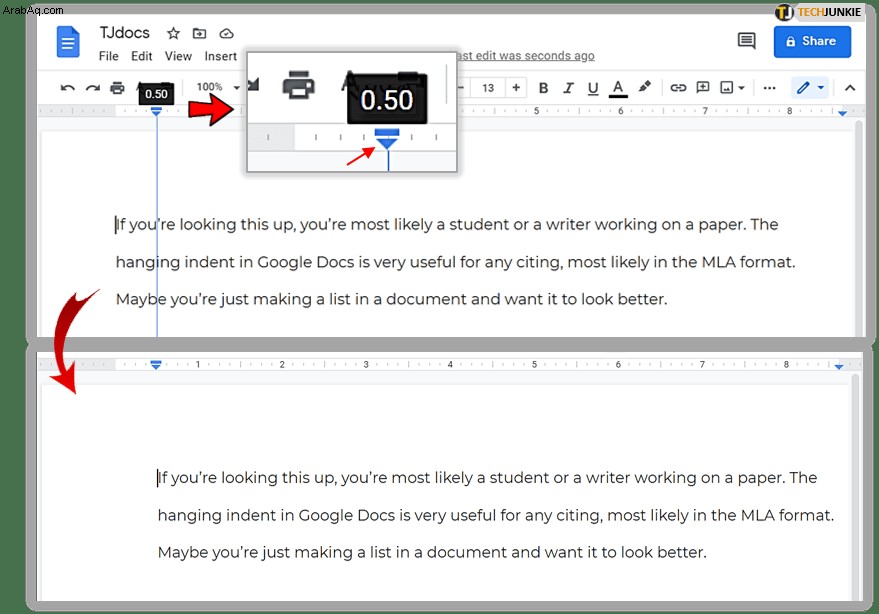The height and width of the screenshot is (614, 879).
Task: Star the TJdocs document
Action: click(173, 34)
